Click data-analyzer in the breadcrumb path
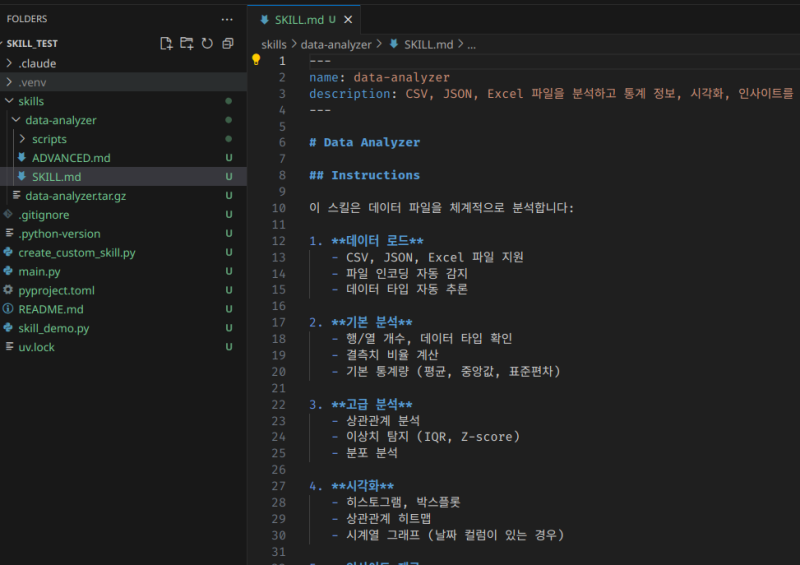800x565 pixels. (336, 44)
